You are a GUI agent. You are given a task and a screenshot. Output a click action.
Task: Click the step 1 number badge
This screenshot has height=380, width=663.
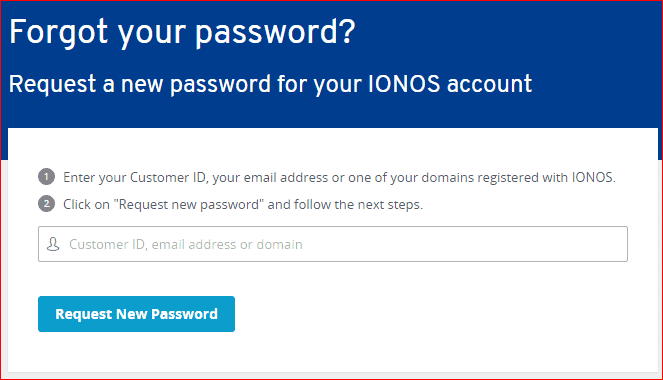click(x=47, y=177)
